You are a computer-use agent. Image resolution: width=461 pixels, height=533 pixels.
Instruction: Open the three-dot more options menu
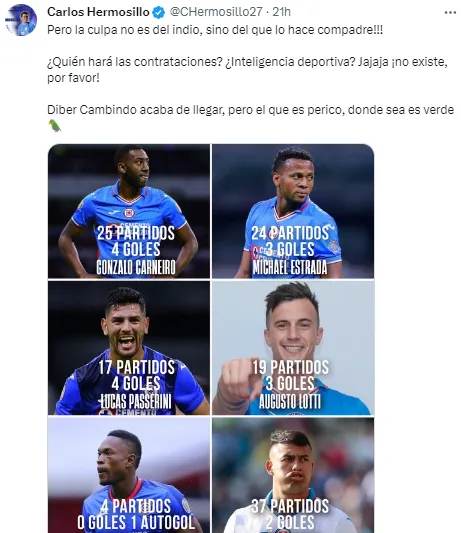click(x=450, y=13)
